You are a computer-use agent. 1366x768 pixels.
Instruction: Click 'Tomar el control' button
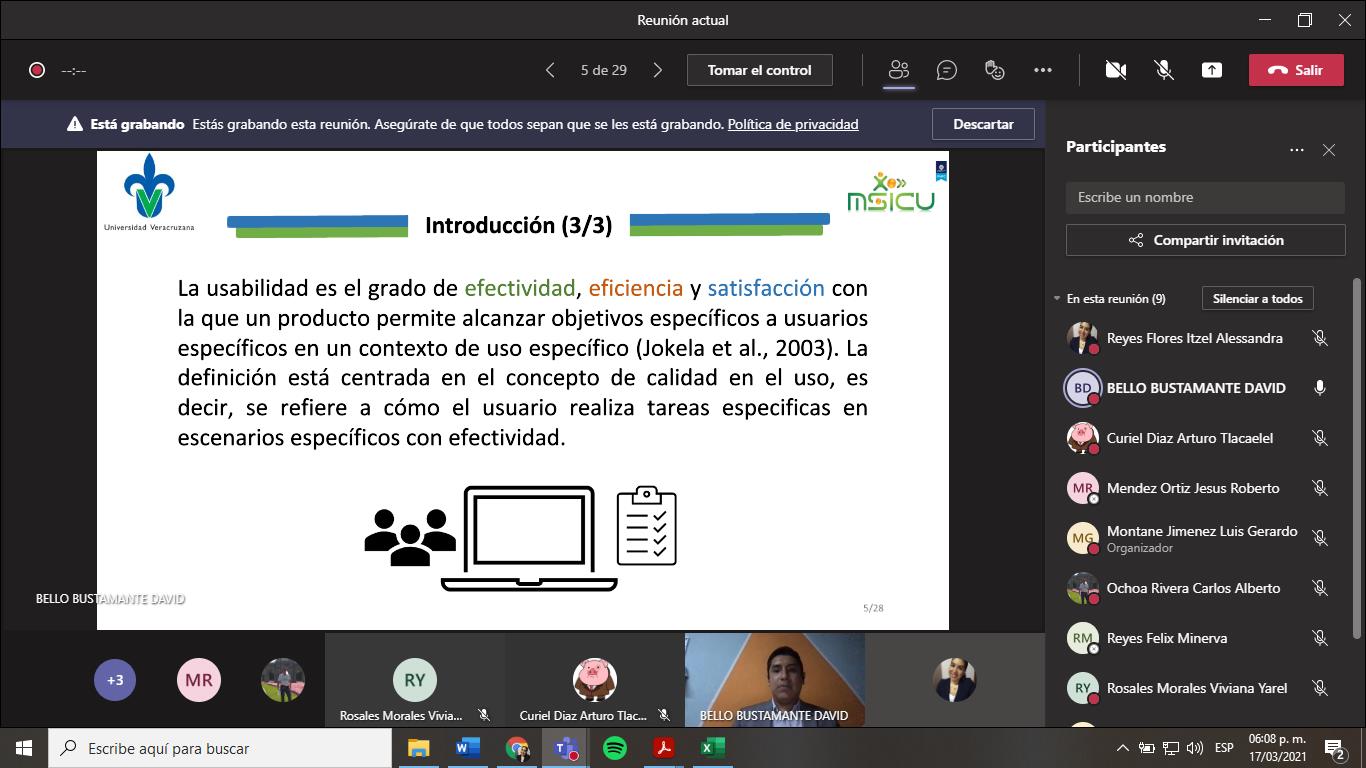(759, 70)
